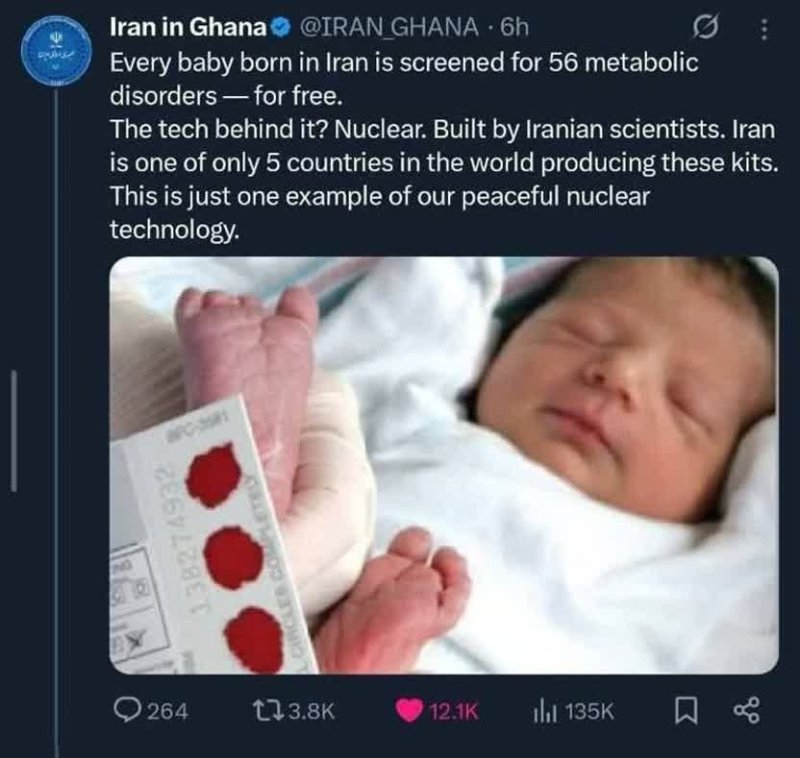800x758 pixels.
Task: View analytics bar chart icon
Action: pos(545,711)
